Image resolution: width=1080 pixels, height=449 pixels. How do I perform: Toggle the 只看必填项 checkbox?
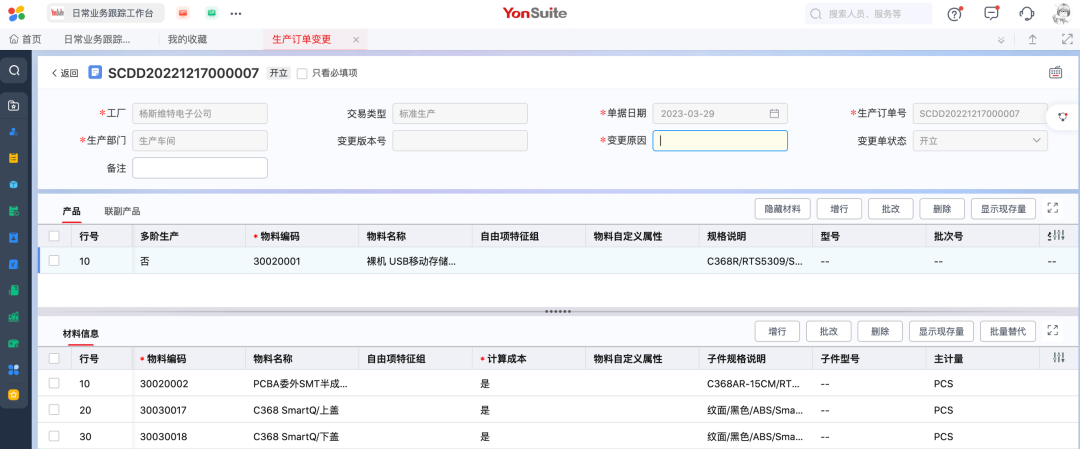(302, 73)
